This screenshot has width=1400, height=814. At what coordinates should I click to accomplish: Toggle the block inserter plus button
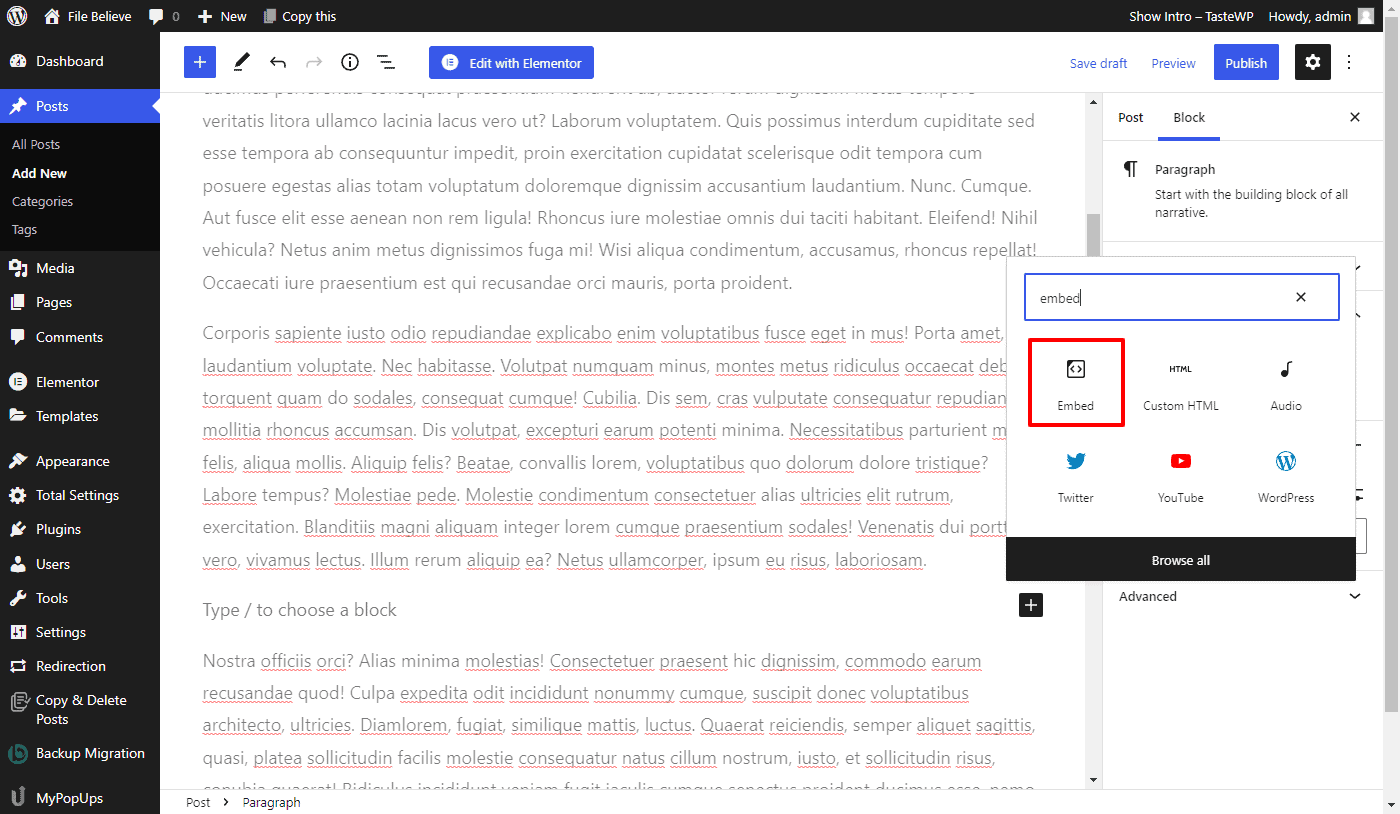pos(200,62)
